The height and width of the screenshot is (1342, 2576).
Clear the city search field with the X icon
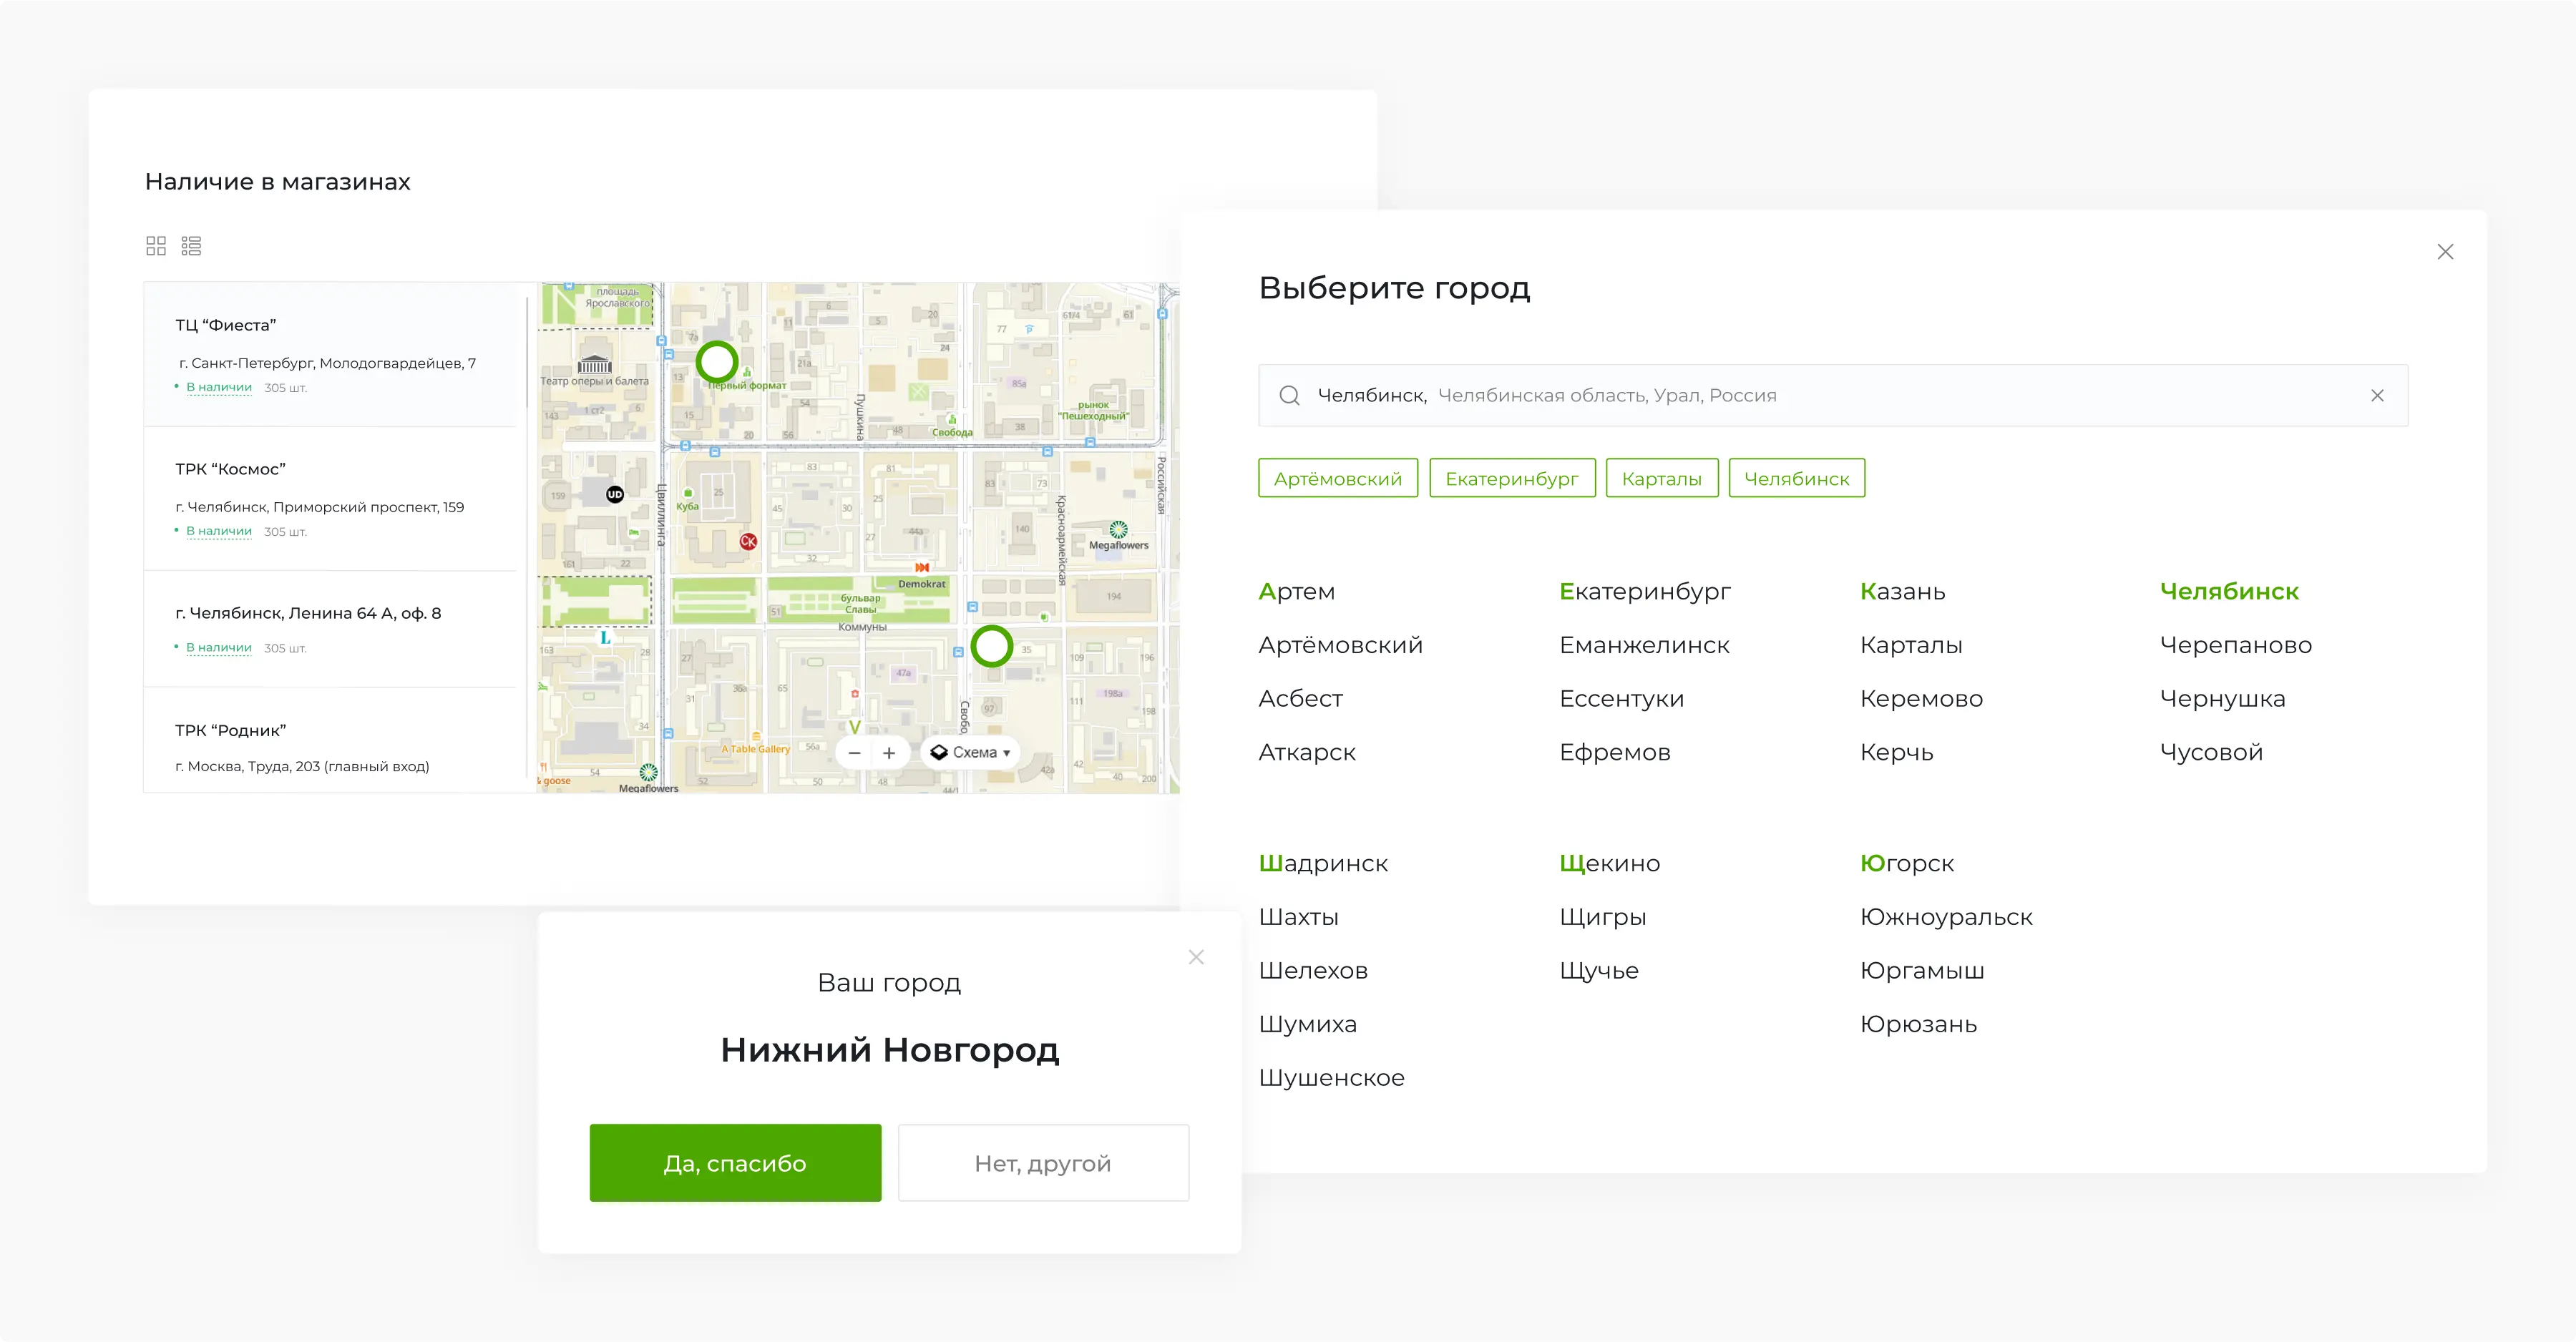point(2378,395)
